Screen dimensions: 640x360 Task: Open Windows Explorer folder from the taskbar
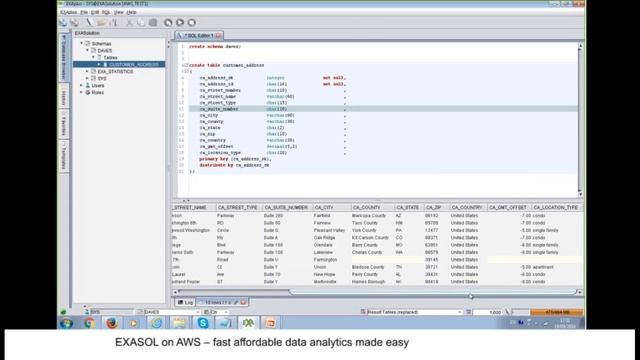click(179, 323)
